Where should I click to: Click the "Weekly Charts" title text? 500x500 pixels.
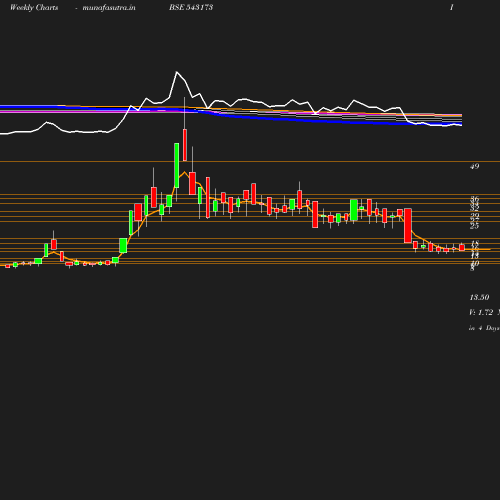[x=34, y=7]
